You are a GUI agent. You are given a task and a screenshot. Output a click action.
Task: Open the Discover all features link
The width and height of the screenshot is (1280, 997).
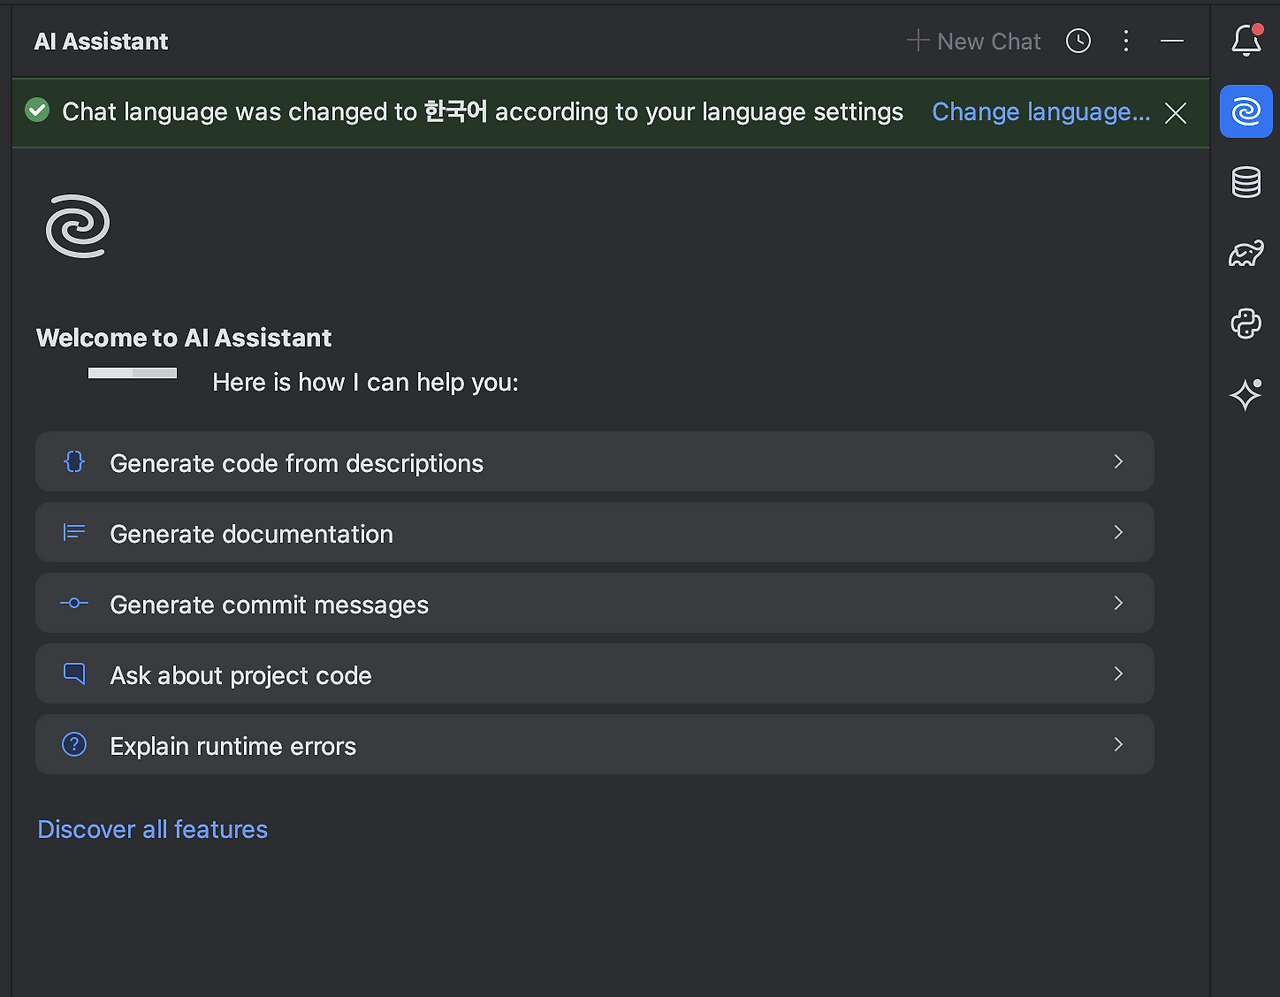[x=152, y=829]
